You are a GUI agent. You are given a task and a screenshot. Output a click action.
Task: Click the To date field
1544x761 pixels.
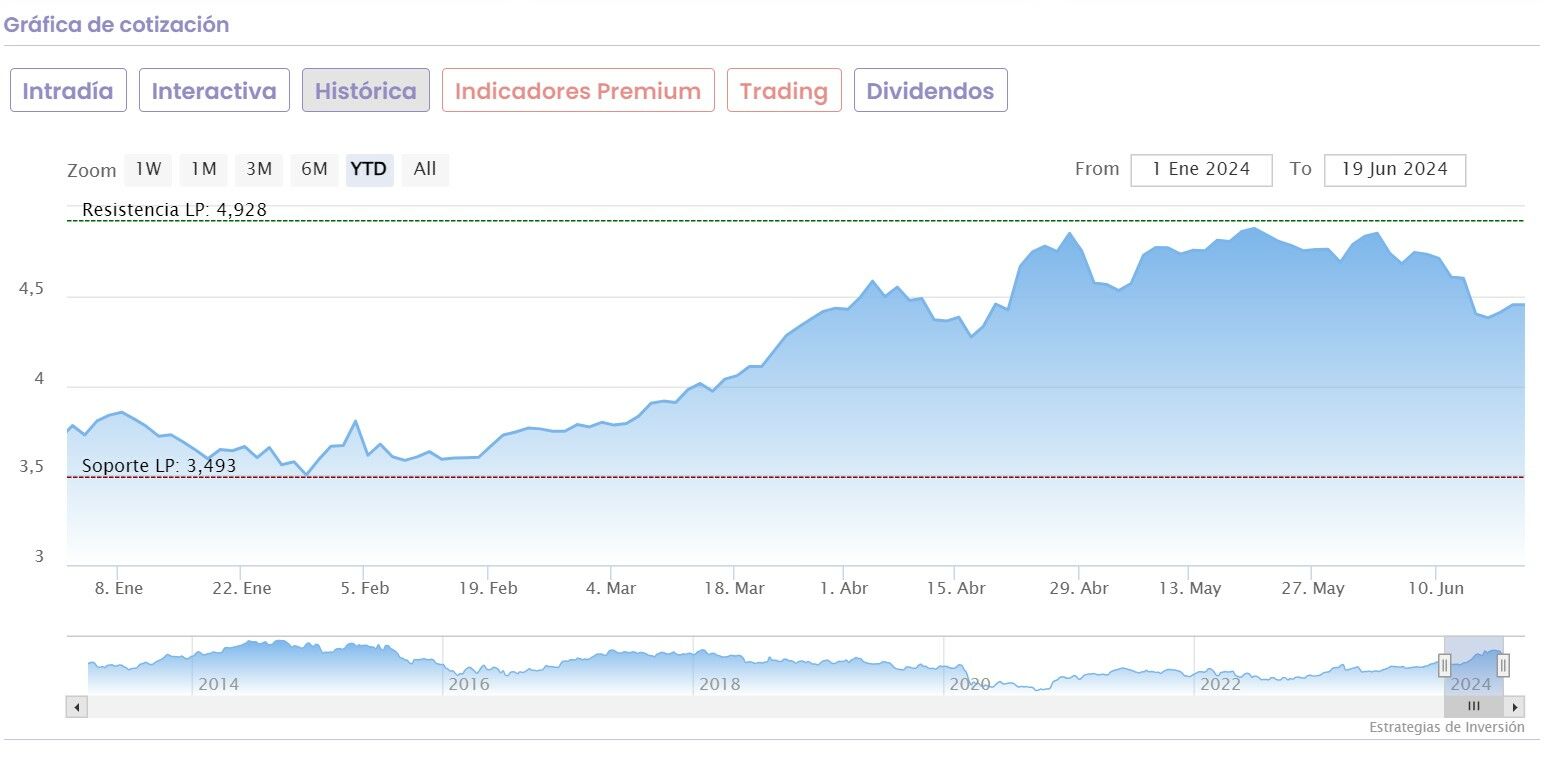point(1394,170)
